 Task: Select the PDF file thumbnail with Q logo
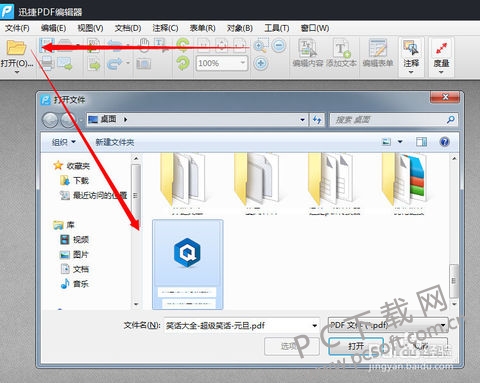[x=188, y=264]
